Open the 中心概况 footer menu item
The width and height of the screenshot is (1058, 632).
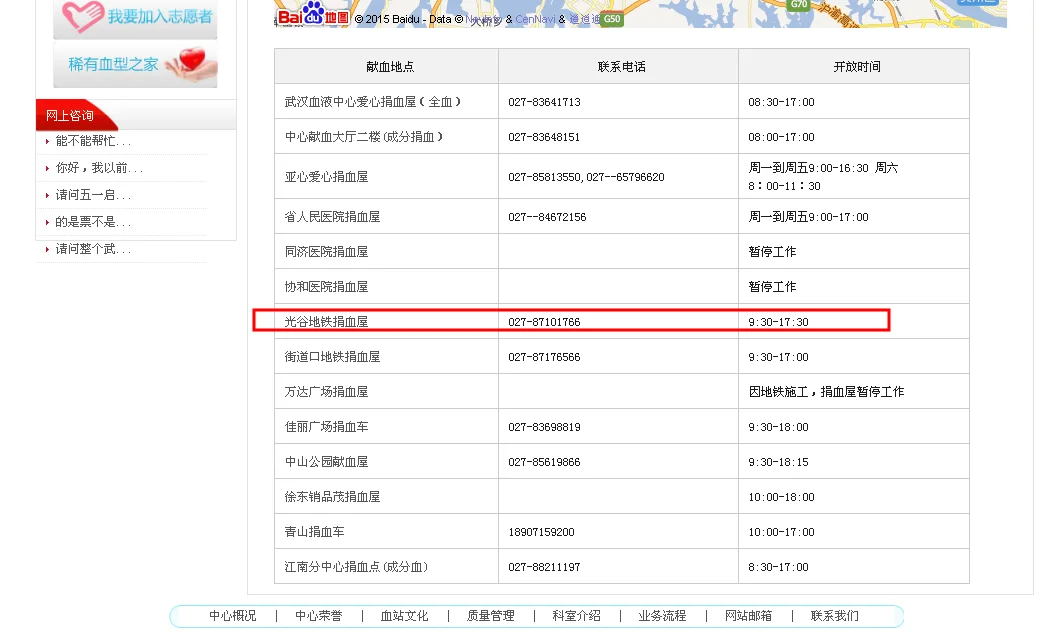coord(232,616)
